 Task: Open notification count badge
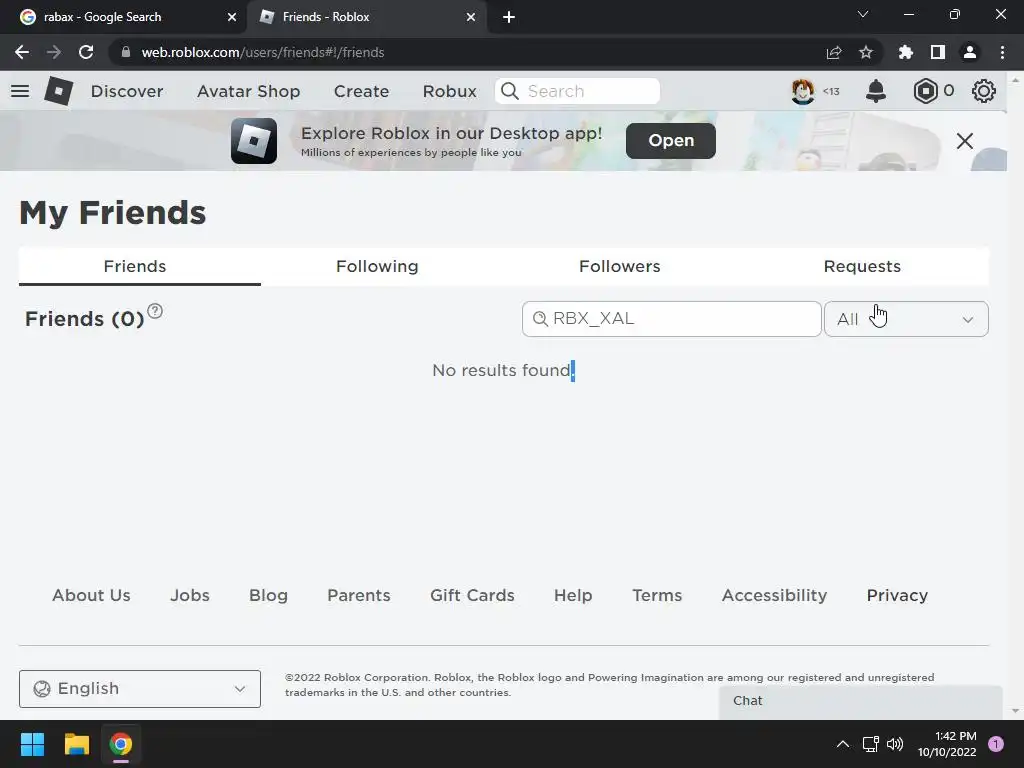coord(996,744)
